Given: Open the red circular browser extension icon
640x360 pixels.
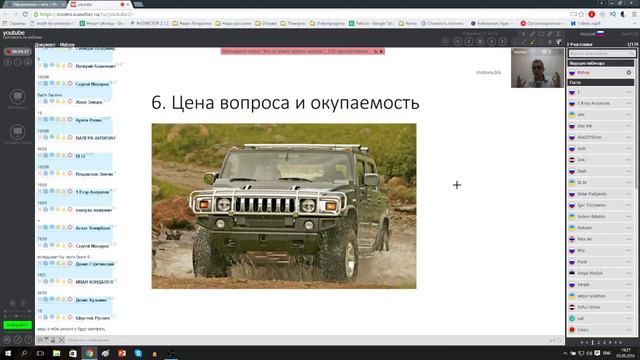Looking at the screenshot, I should tap(591, 14).
